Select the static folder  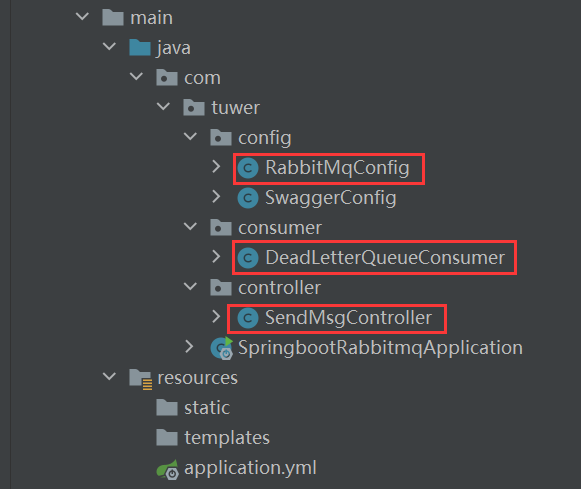click(x=207, y=408)
